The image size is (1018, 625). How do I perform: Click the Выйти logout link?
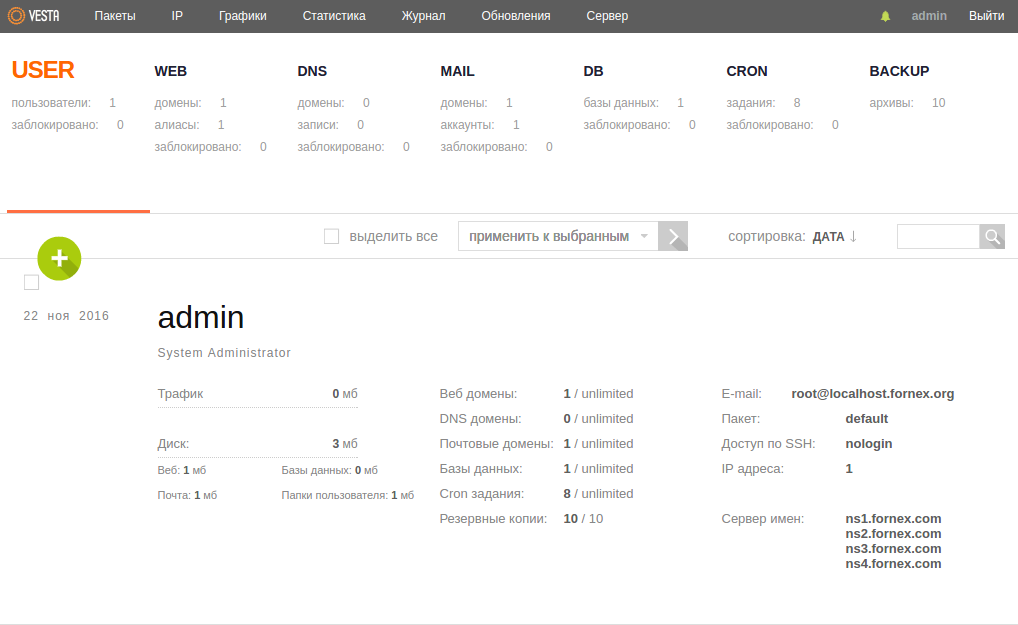coord(986,16)
